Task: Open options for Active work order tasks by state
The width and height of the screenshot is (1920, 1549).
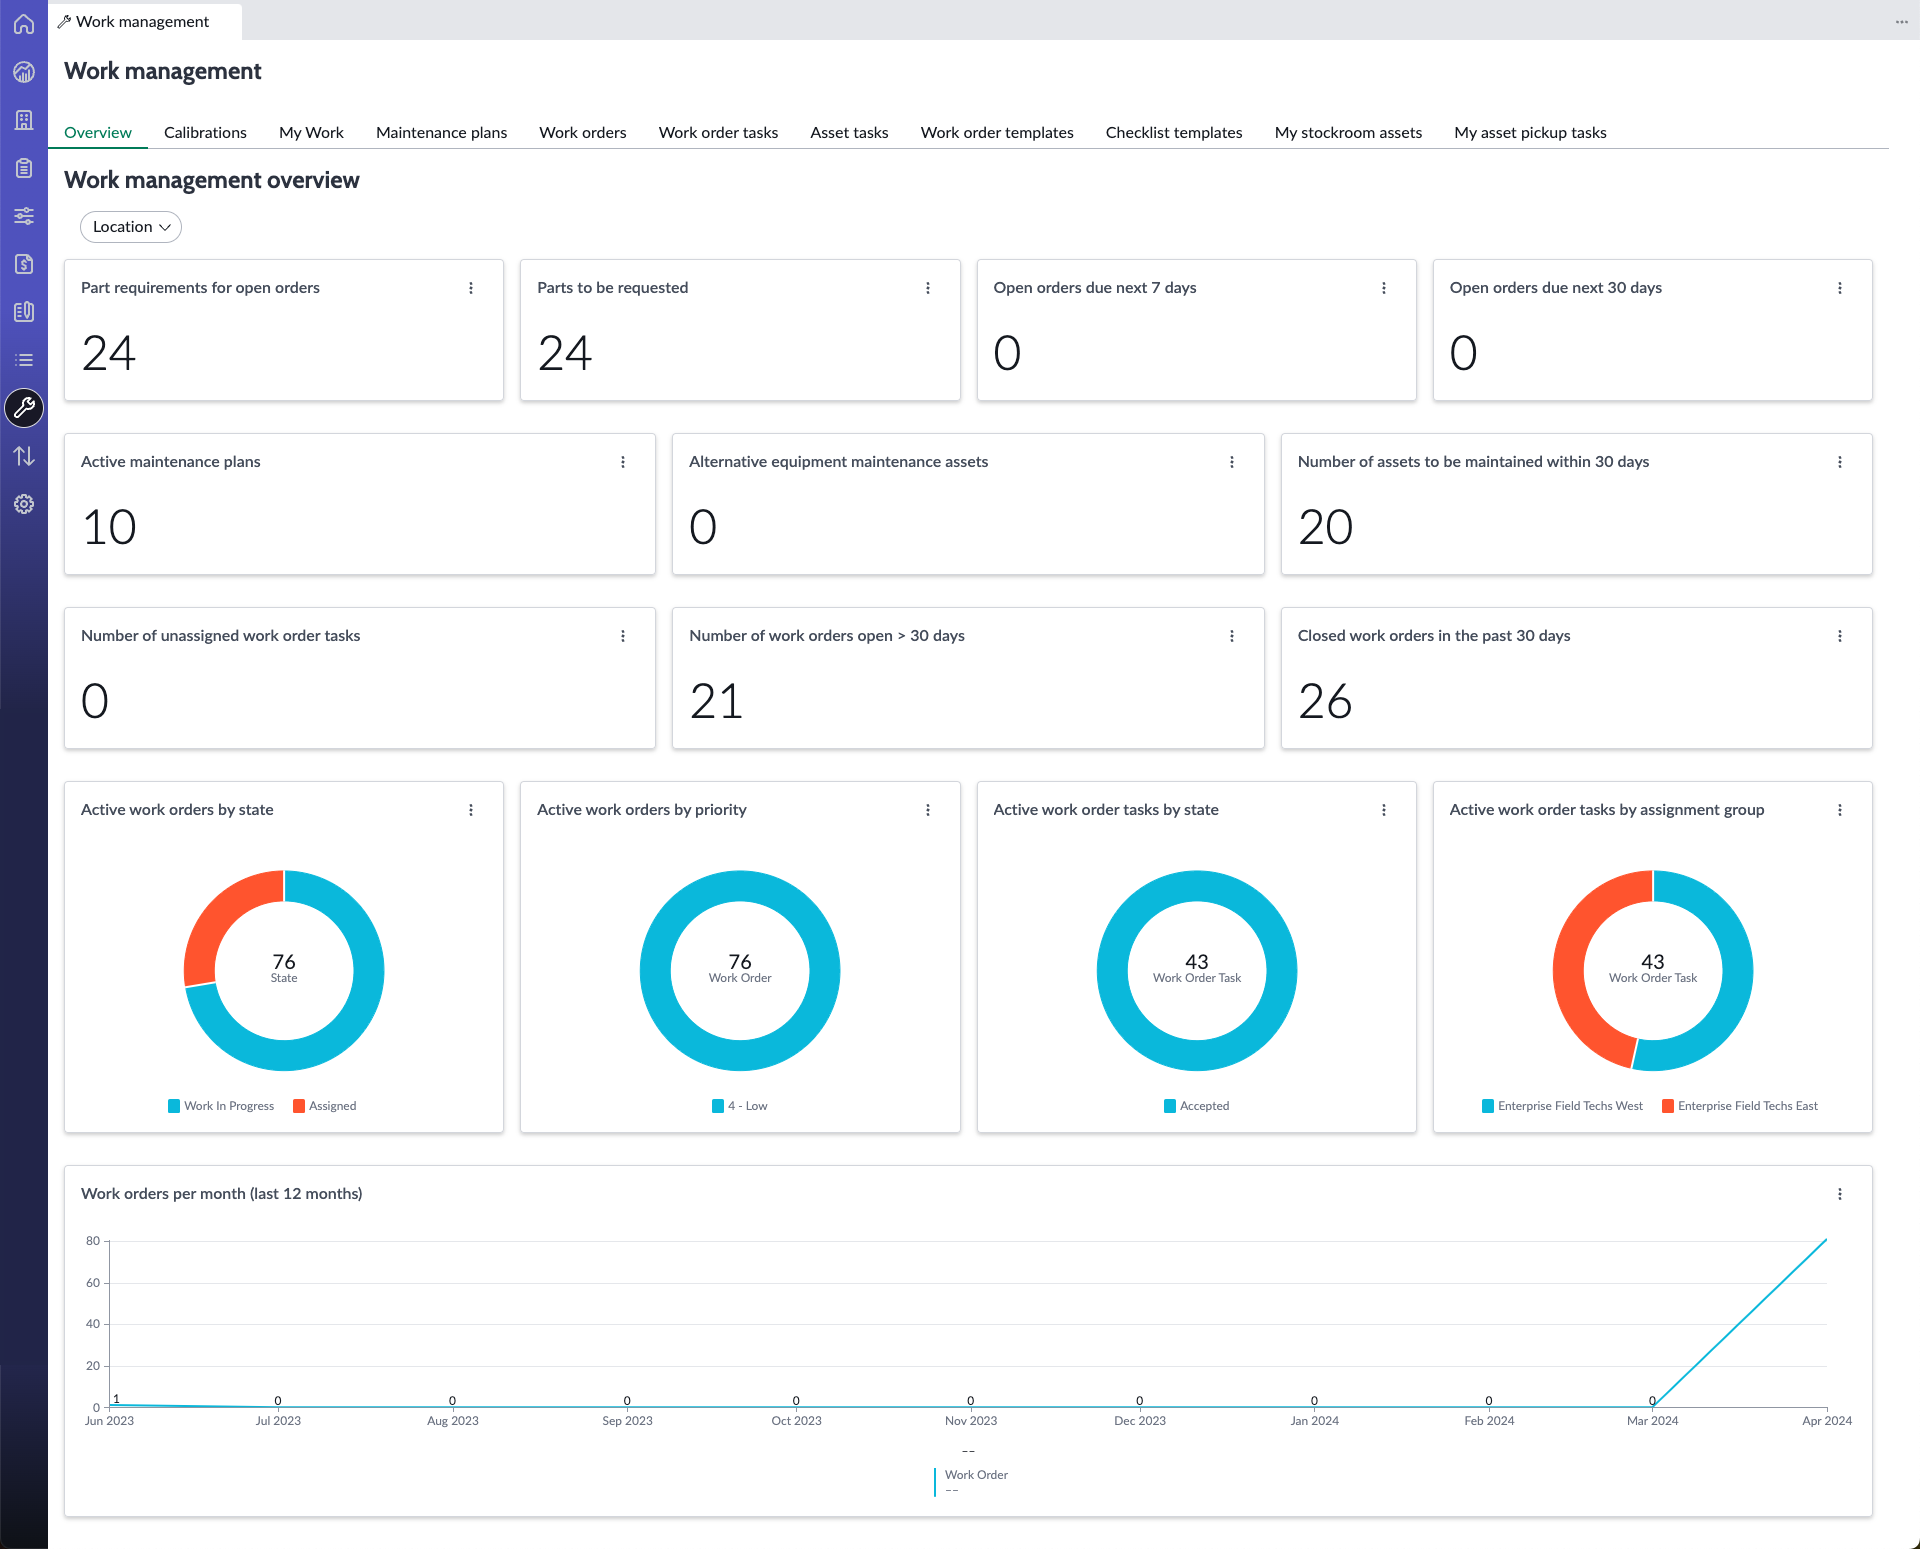Action: 1384,810
